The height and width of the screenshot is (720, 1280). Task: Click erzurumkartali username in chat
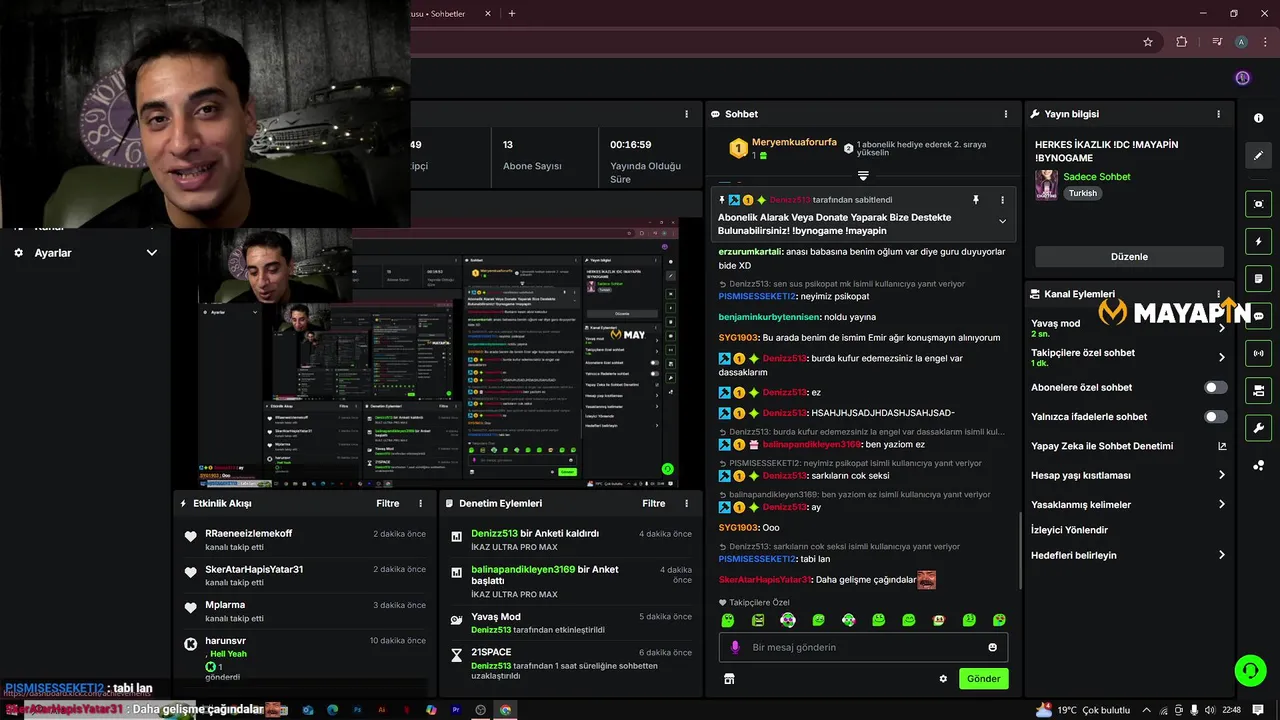[750, 252]
